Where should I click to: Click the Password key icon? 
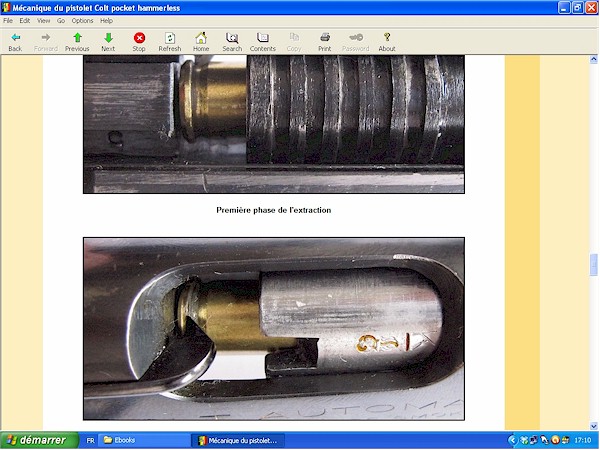point(355,42)
